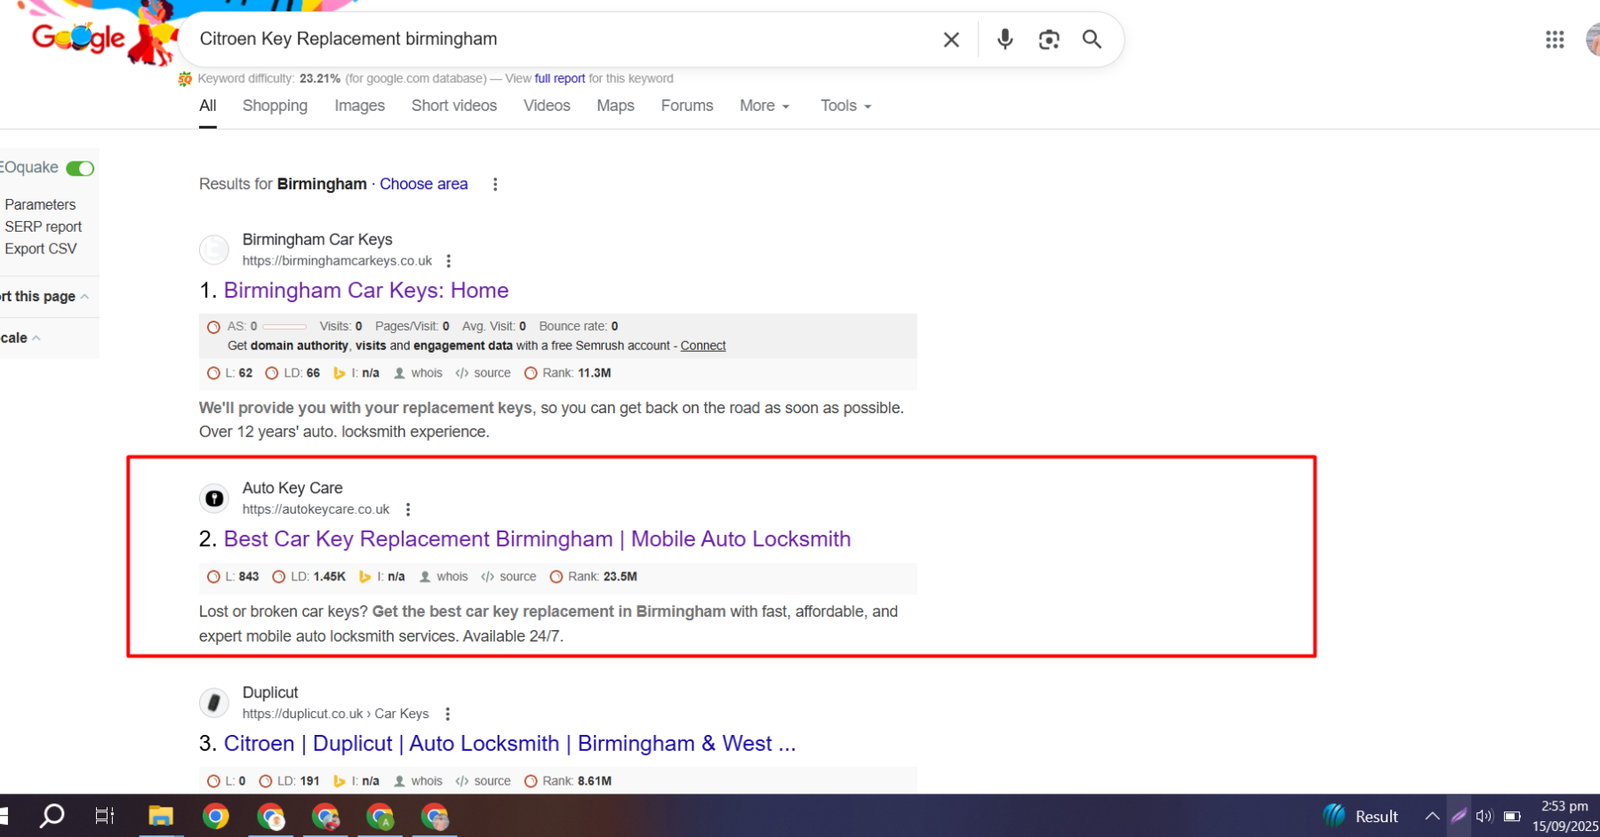The height and width of the screenshot is (837, 1600).
Task: Open the Google apps grid icon
Action: (1554, 40)
